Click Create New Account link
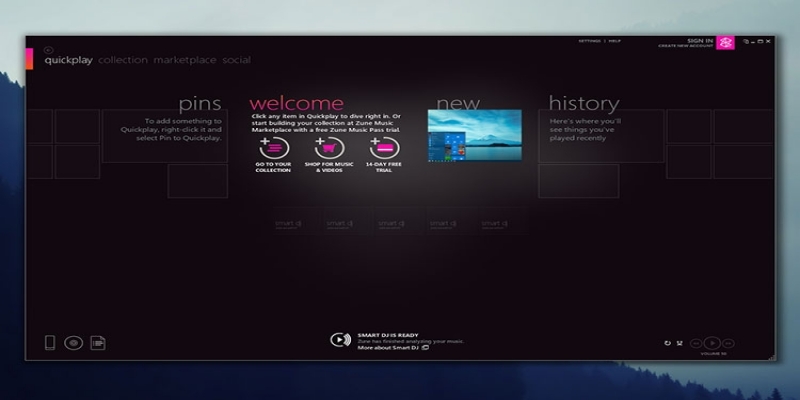This screenshot has width=800, height=400. pyautogui.click(x=685, y=46)
